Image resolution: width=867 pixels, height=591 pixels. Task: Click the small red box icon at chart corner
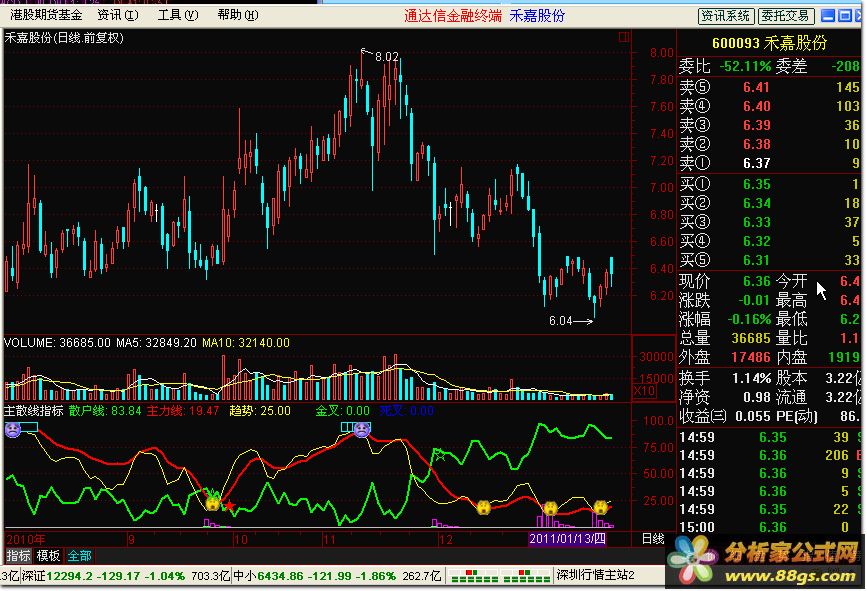[624, 37]
